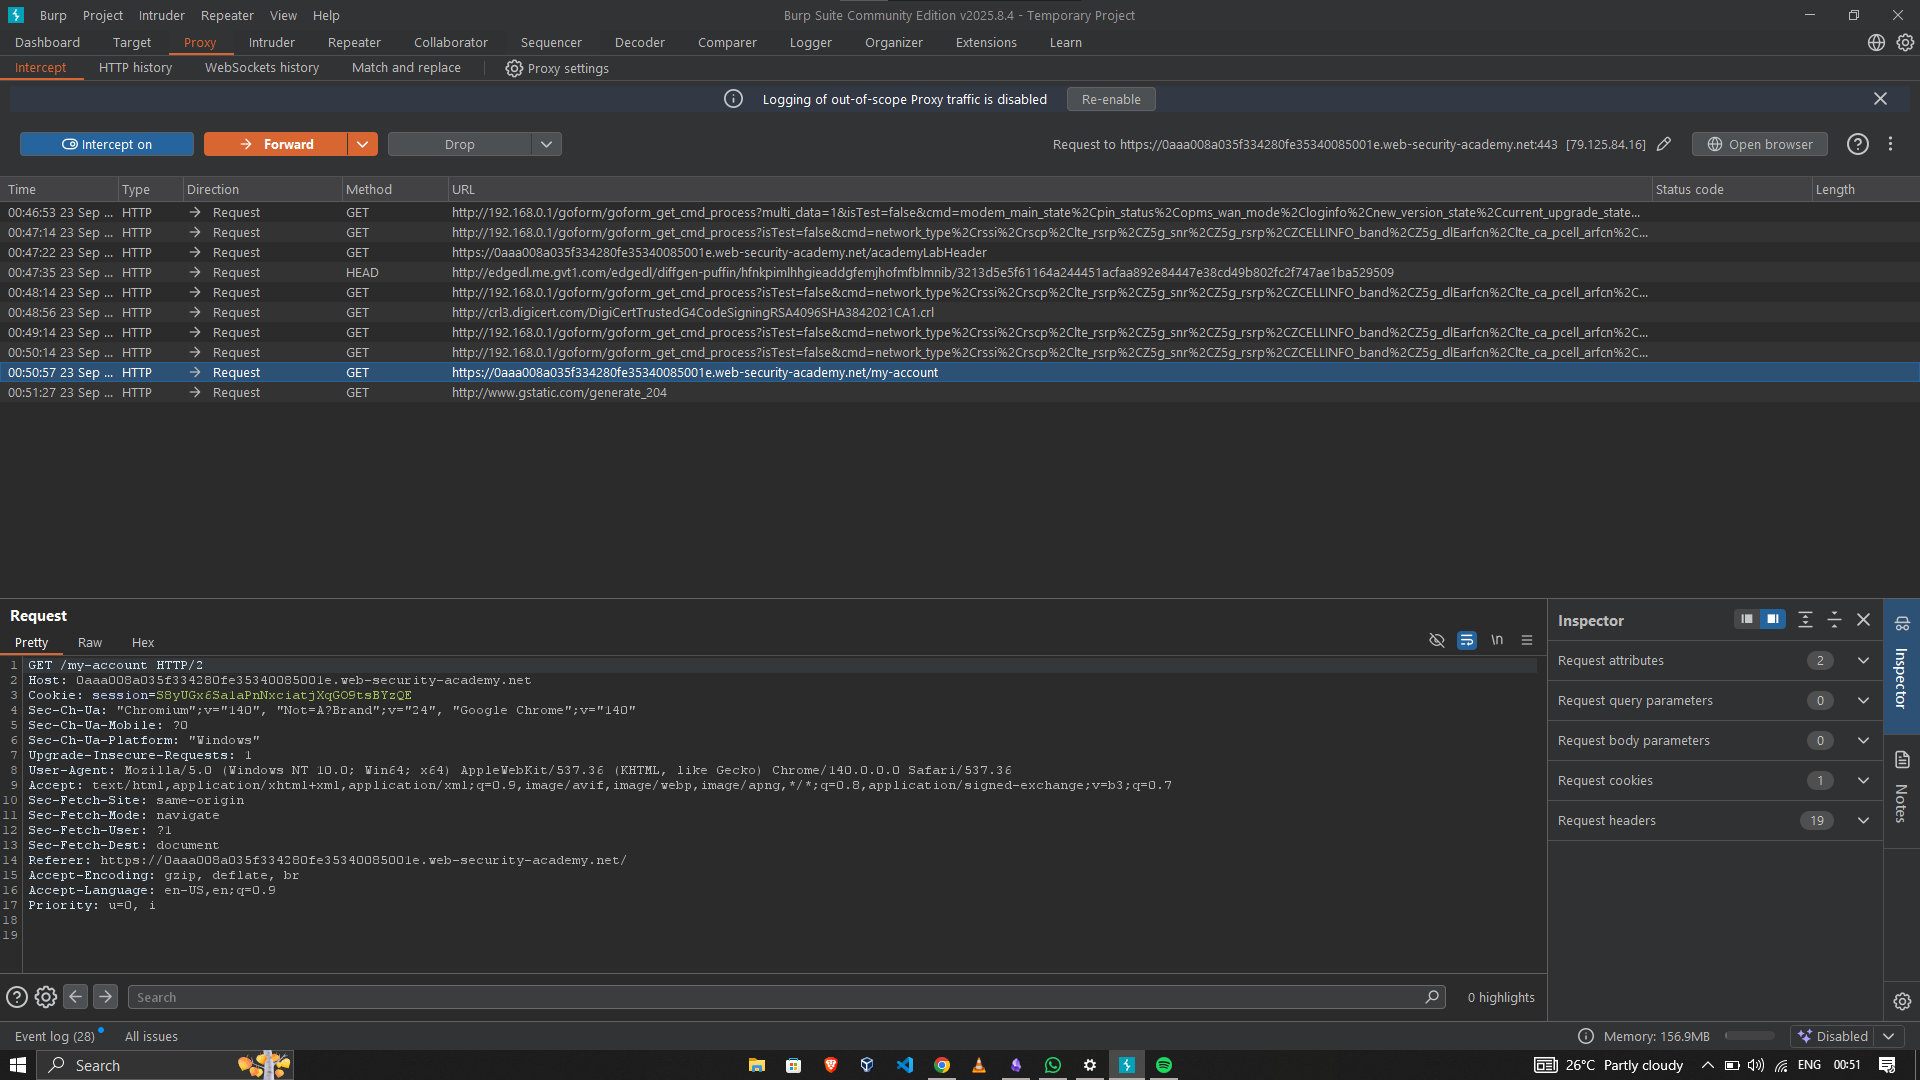This screenshot has width=1920, height=1080.
Task: Click the edit target pencil icon
Action: click(x=1664, y=144)
